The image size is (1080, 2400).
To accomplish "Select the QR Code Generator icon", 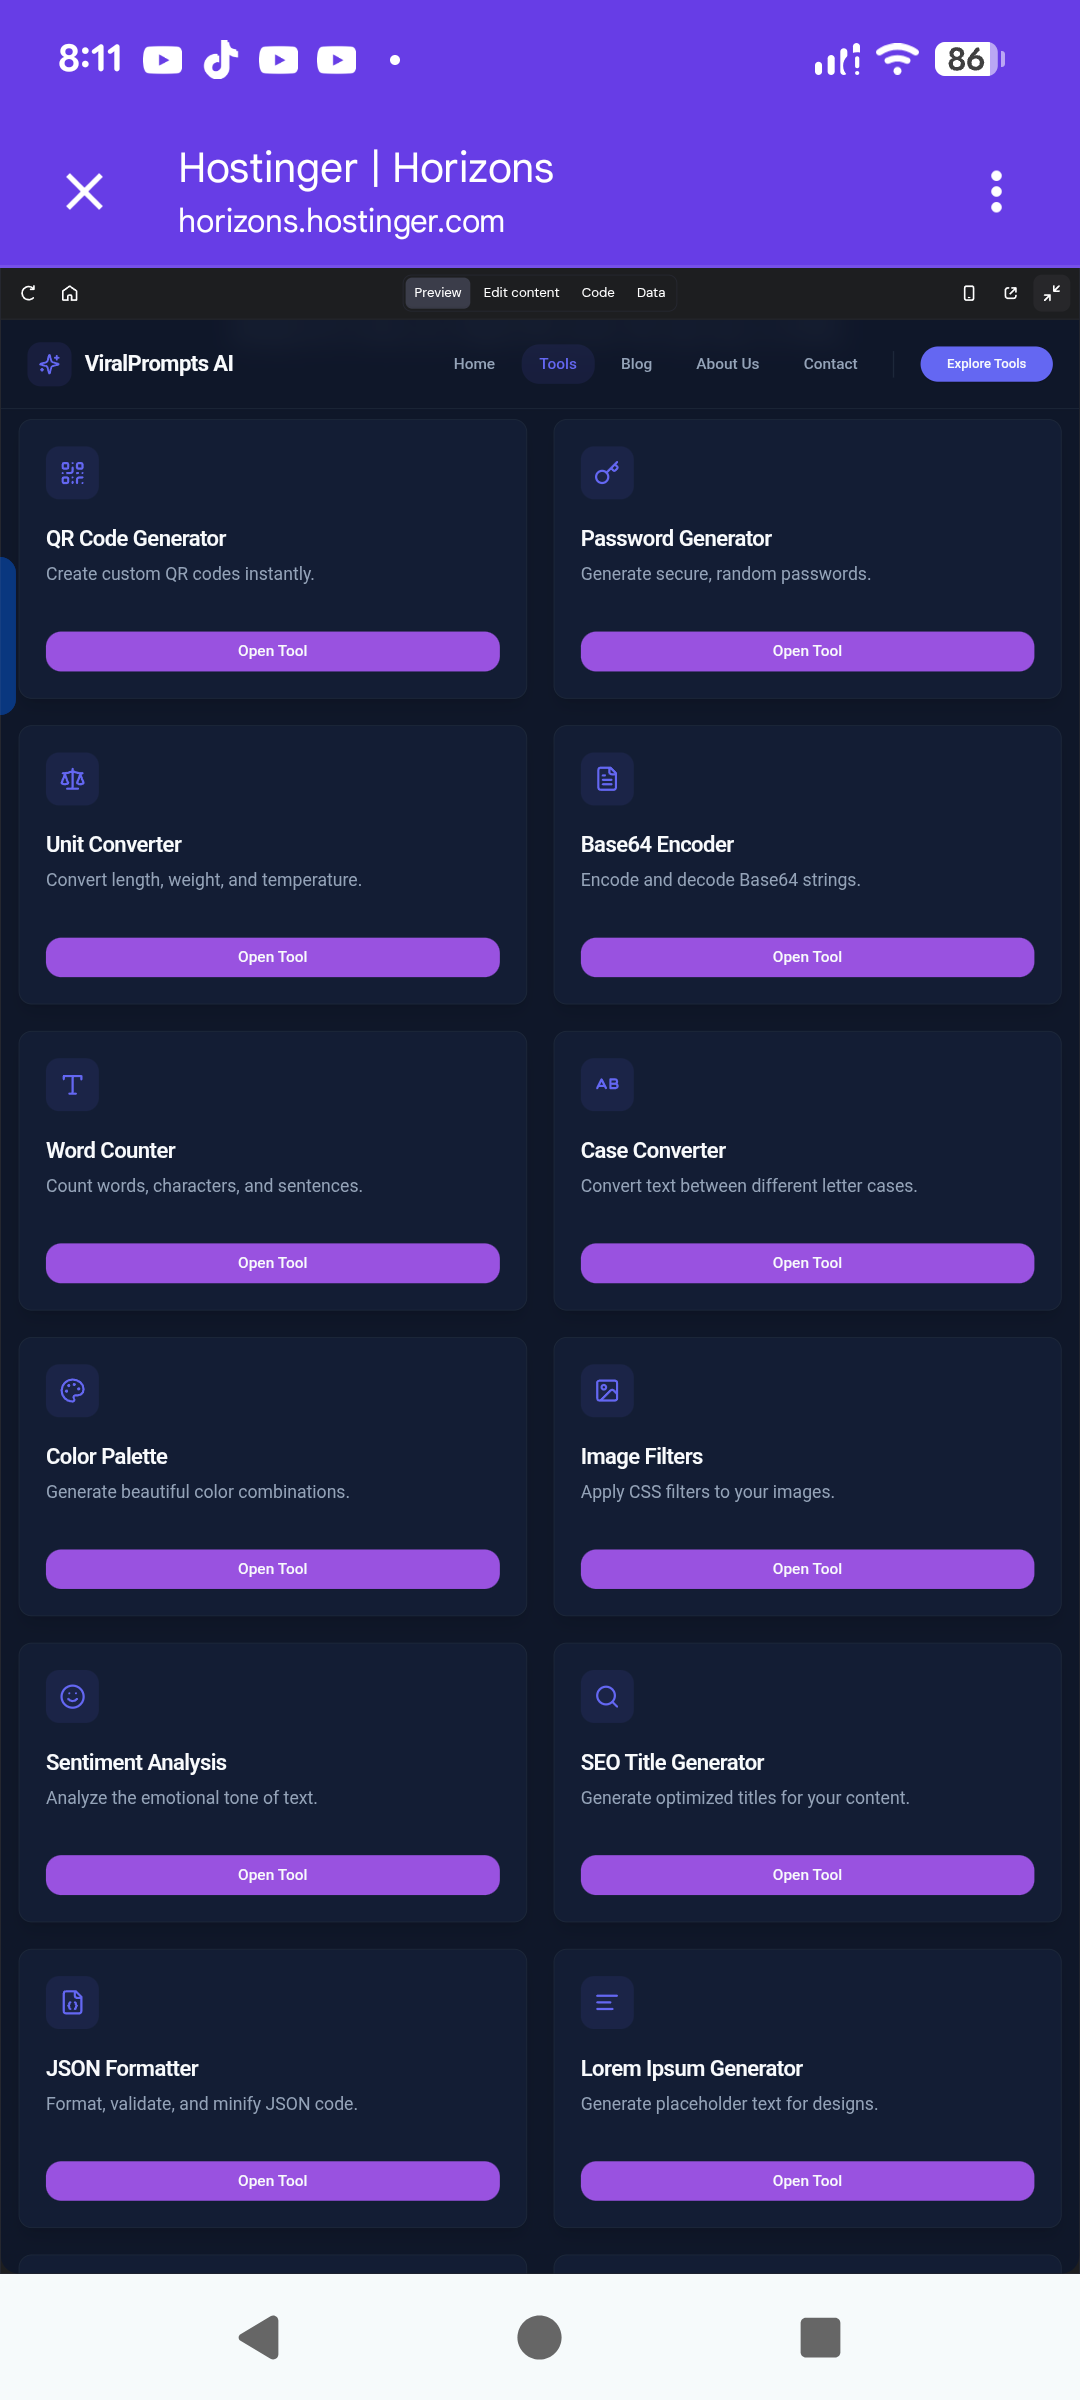I will point(72,472).
